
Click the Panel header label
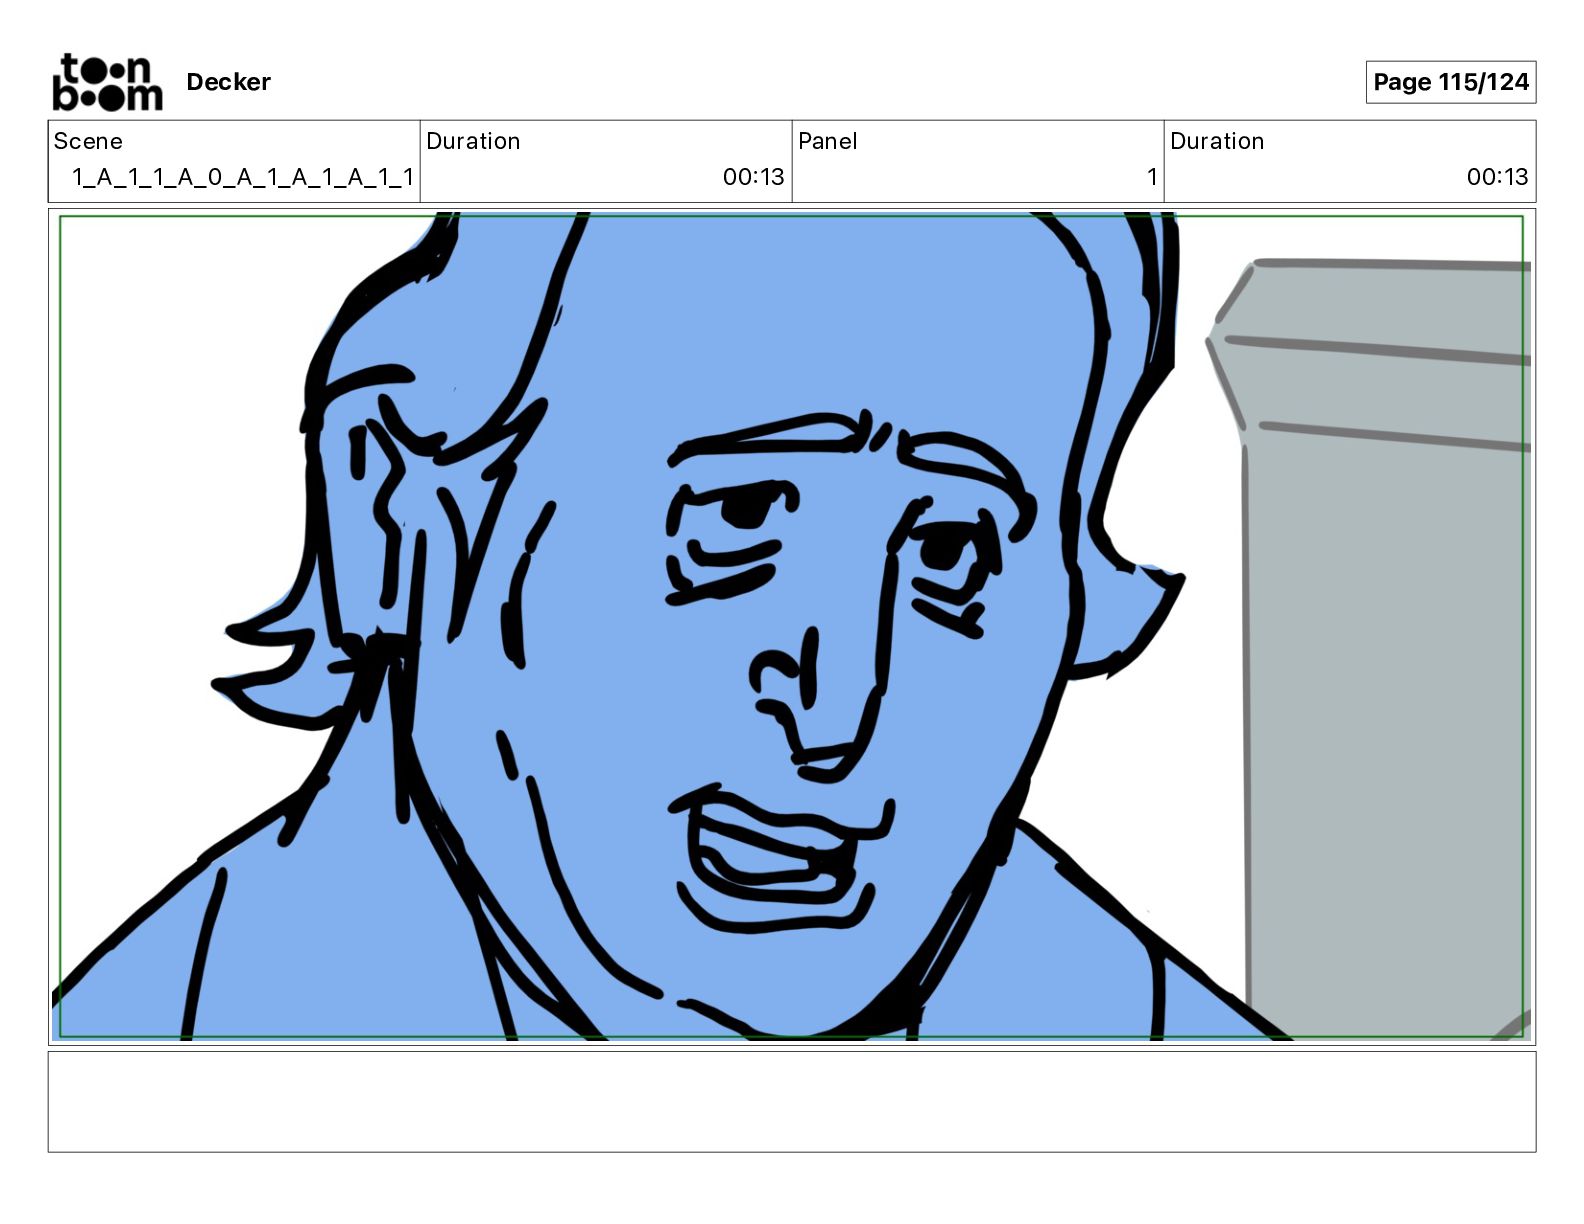(827, 141)
